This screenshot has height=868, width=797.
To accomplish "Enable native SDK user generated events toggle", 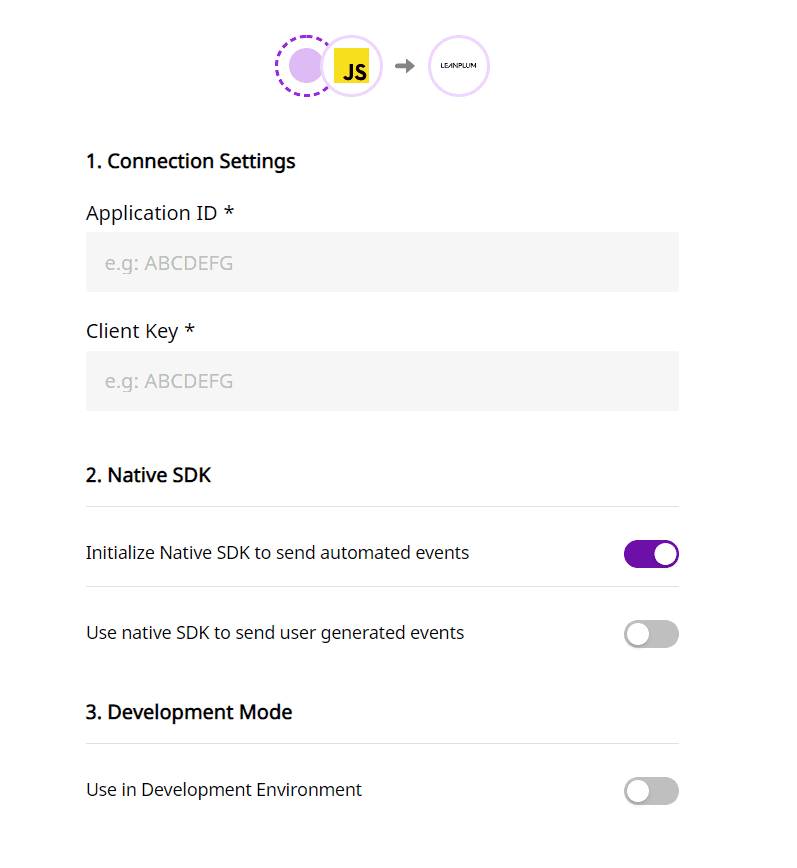I will (x=651, y=634).
